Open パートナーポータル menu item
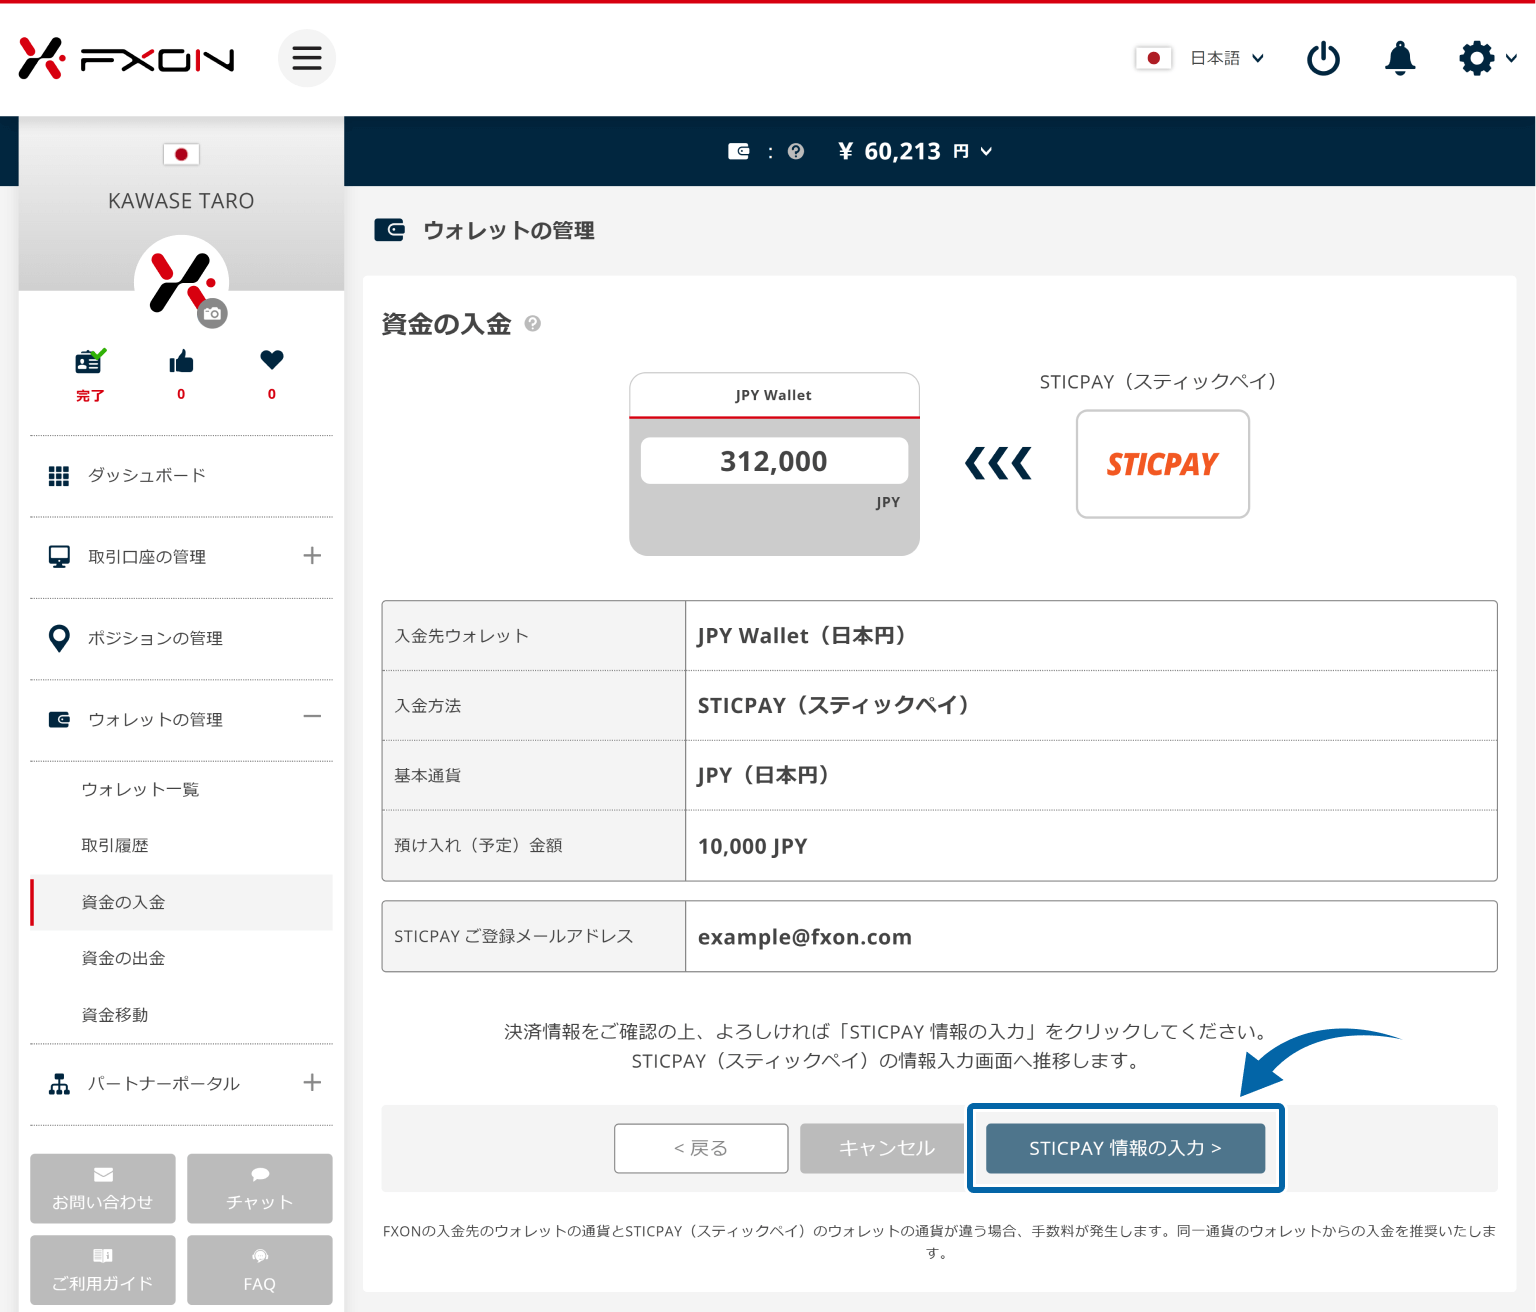Viewport: 1536px width, 1312px height. pyautogui.click(x=164, y=1084)
